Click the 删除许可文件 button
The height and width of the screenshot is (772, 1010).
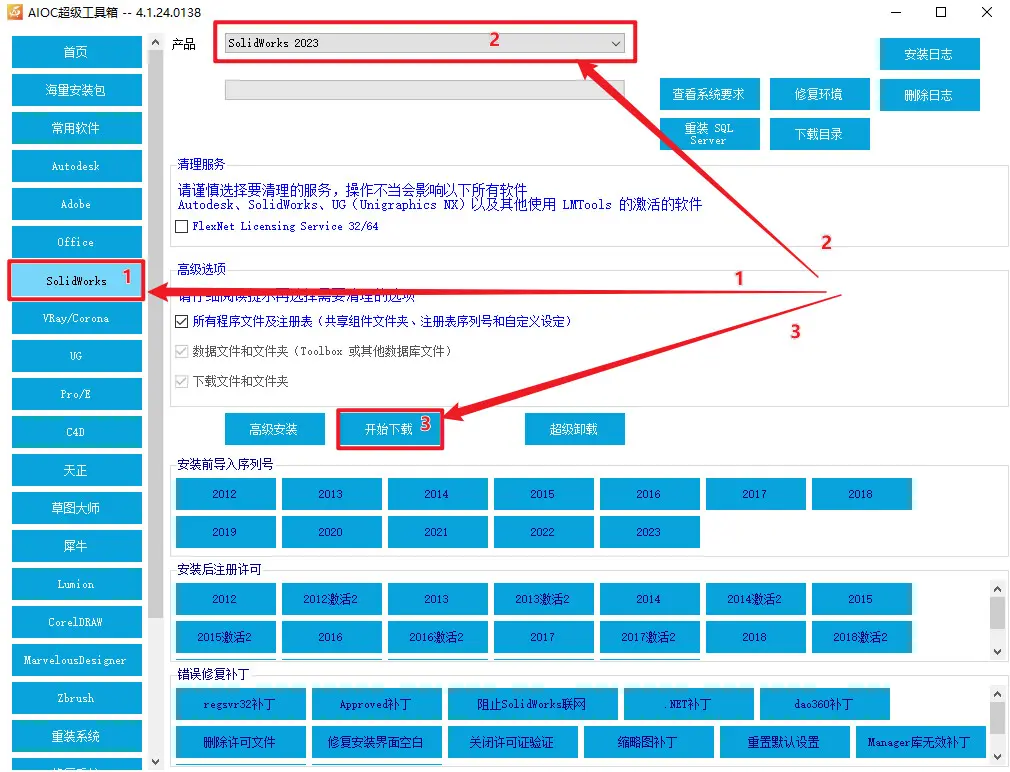(241, 742)
